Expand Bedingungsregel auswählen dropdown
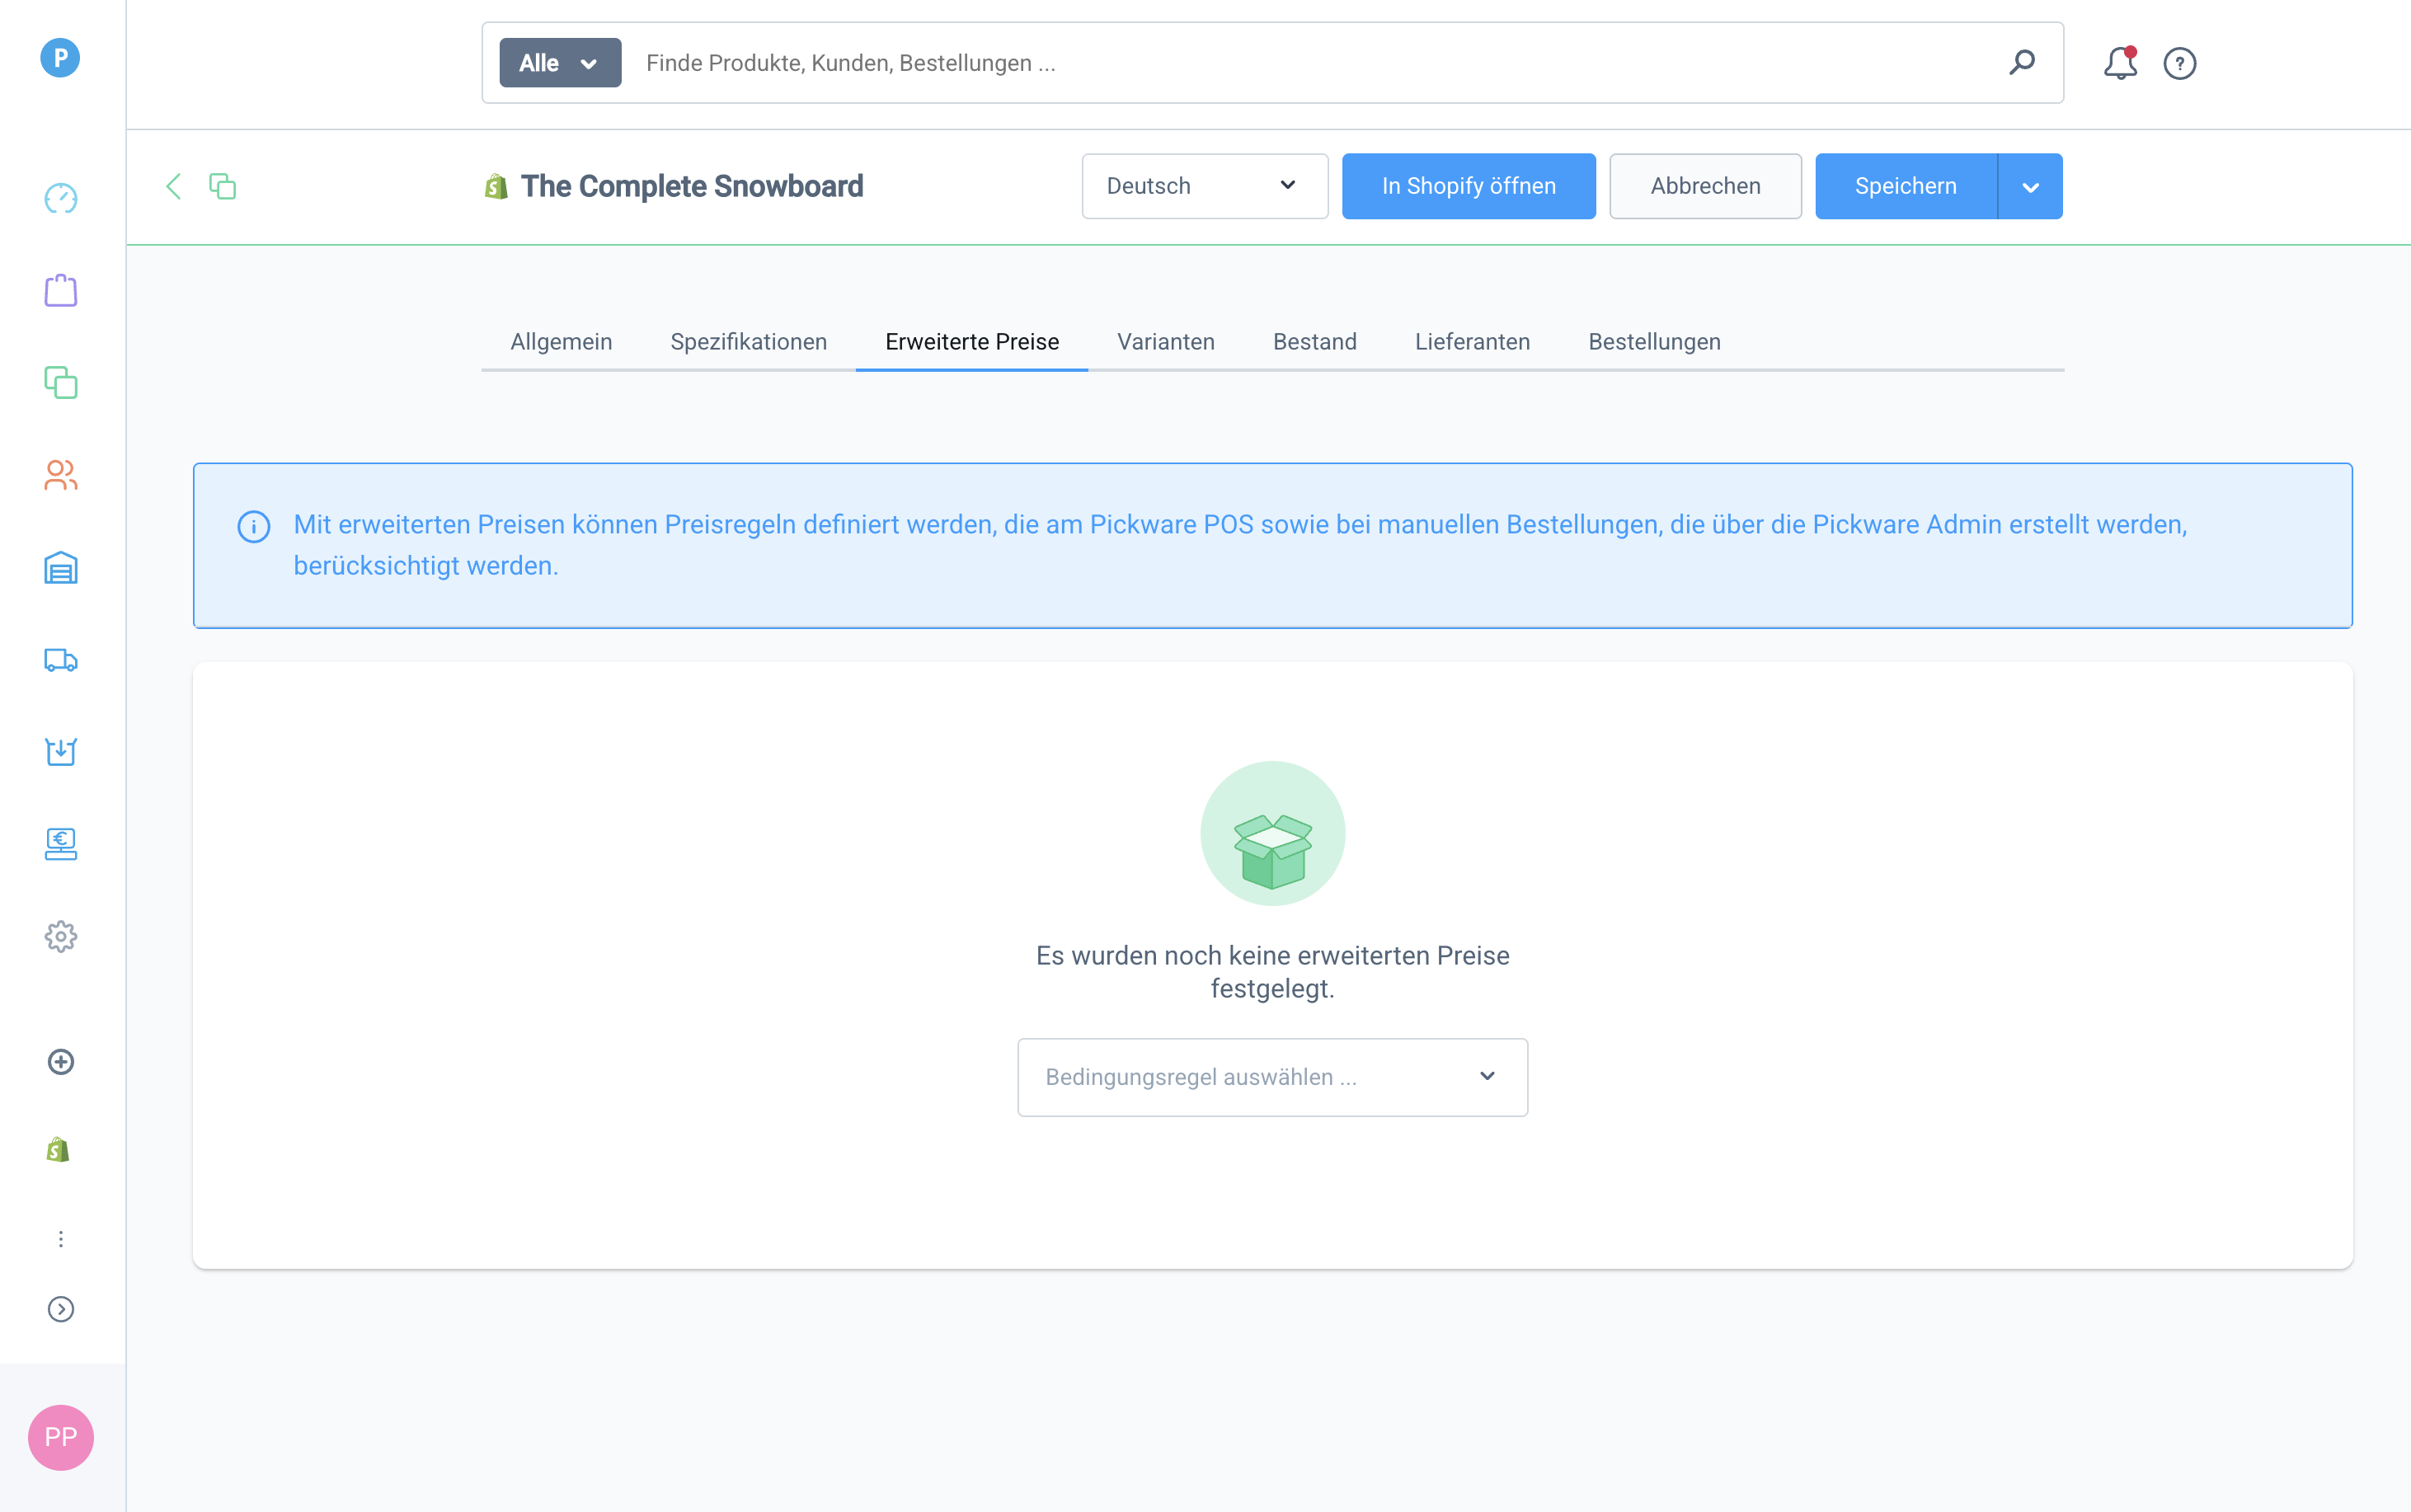 [1272, 1077]
